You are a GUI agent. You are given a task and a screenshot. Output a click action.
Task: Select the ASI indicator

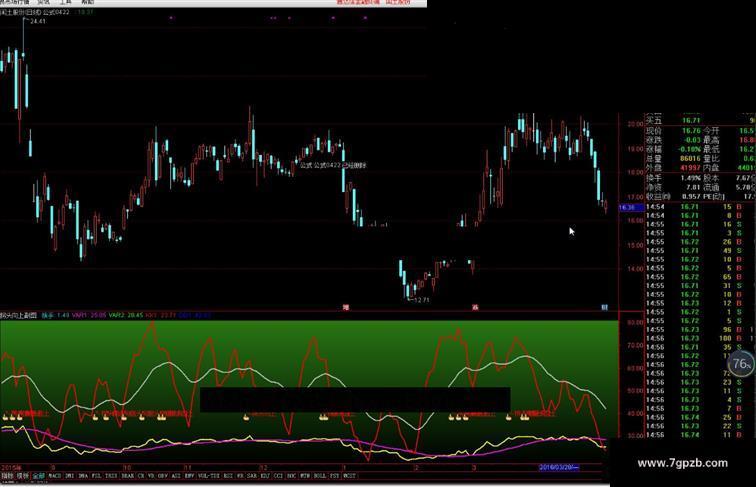(176, 476)
